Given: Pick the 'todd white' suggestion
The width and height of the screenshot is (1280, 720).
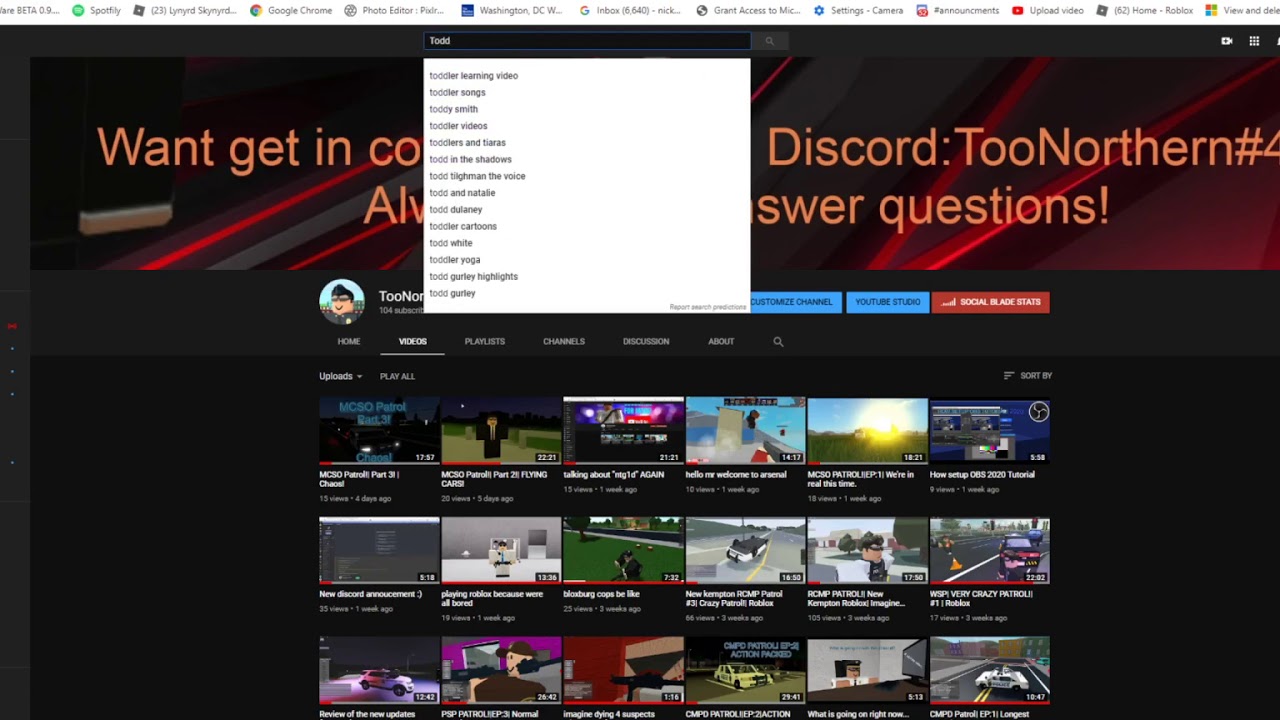Looking at the screenshot, I should pos(587,243).
